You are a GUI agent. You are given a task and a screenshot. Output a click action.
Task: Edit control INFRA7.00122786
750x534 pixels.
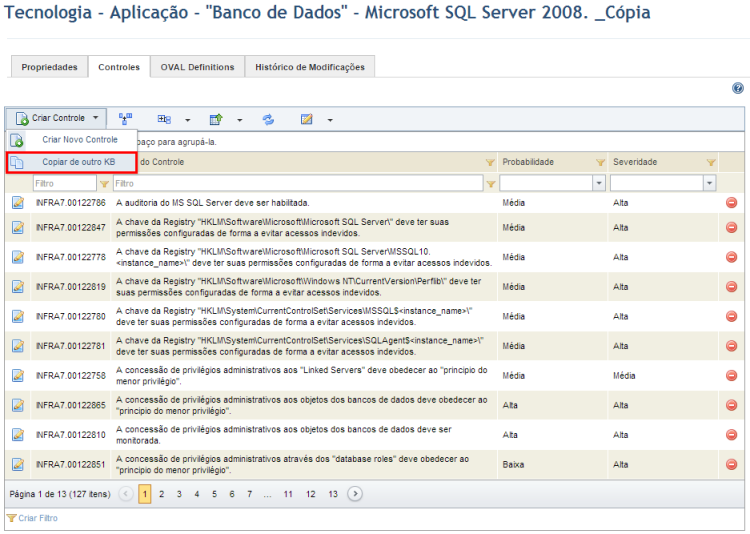coord(18,203)
